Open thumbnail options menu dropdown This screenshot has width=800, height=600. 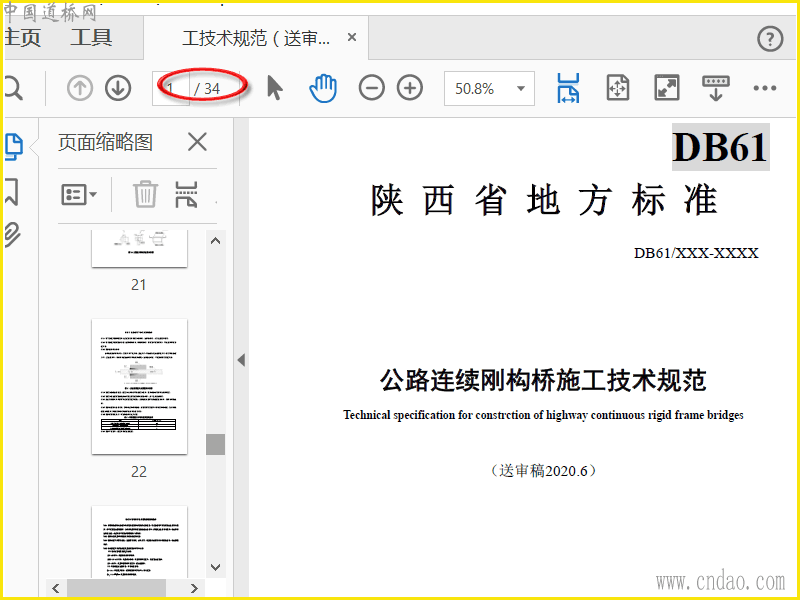tap(79, 194)
